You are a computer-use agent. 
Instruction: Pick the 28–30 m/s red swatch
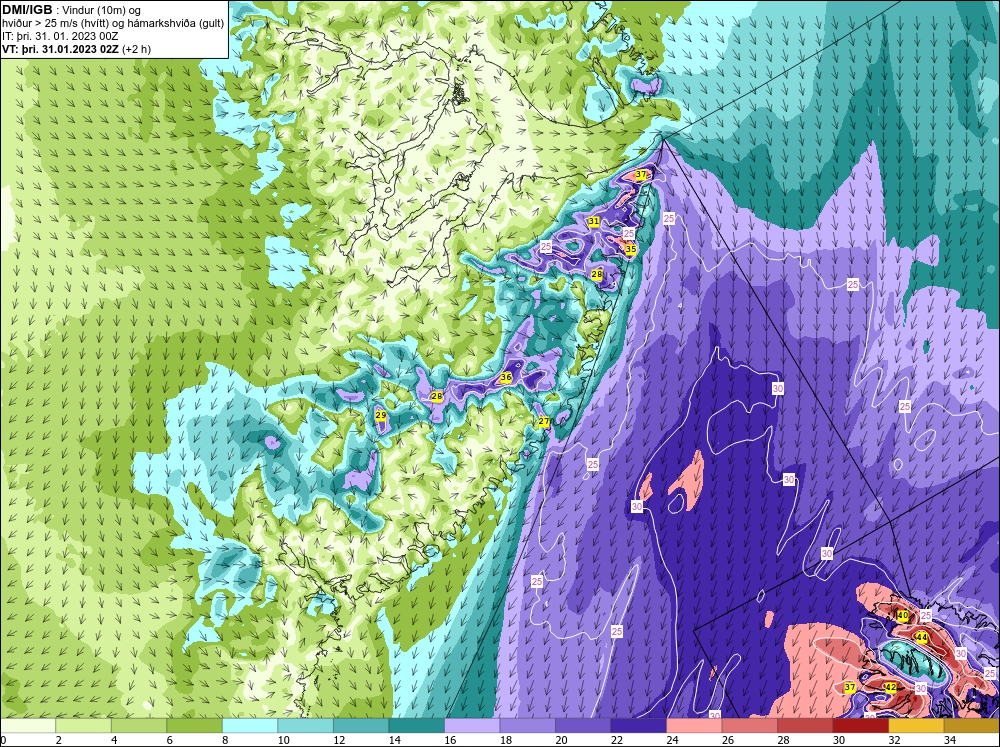[x=805, y=725]
